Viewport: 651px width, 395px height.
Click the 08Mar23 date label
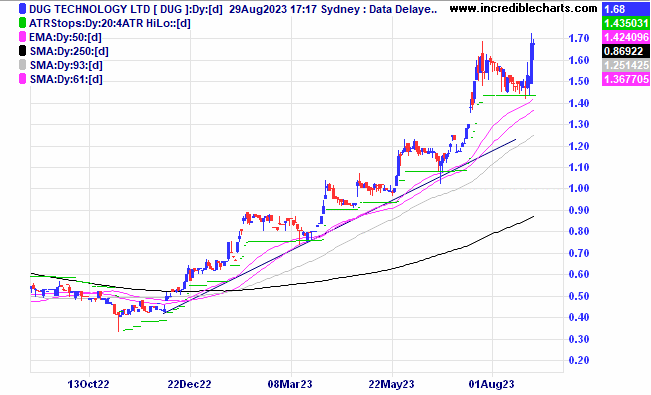290,384
